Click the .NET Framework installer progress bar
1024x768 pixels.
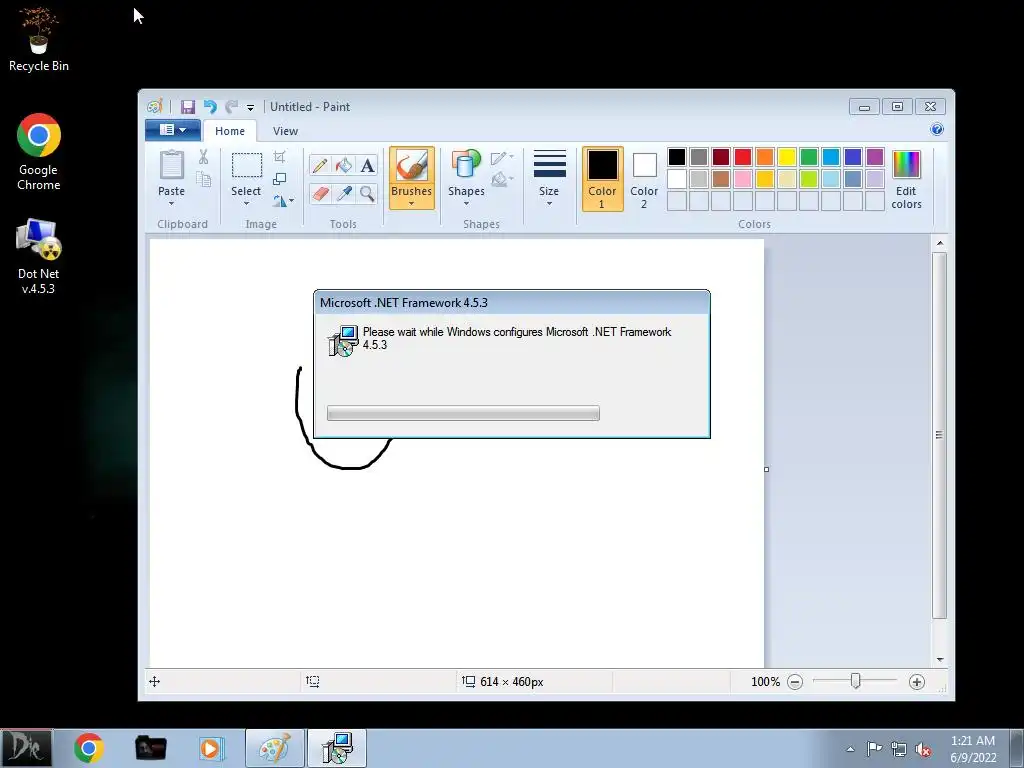tap(463, 413)
